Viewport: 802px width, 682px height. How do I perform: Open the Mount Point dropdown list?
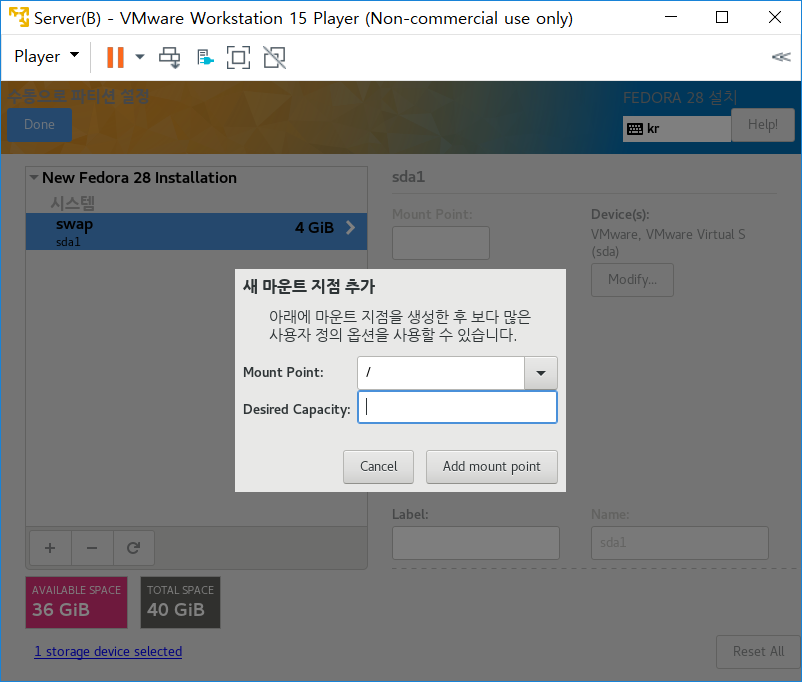pos(541,373)
